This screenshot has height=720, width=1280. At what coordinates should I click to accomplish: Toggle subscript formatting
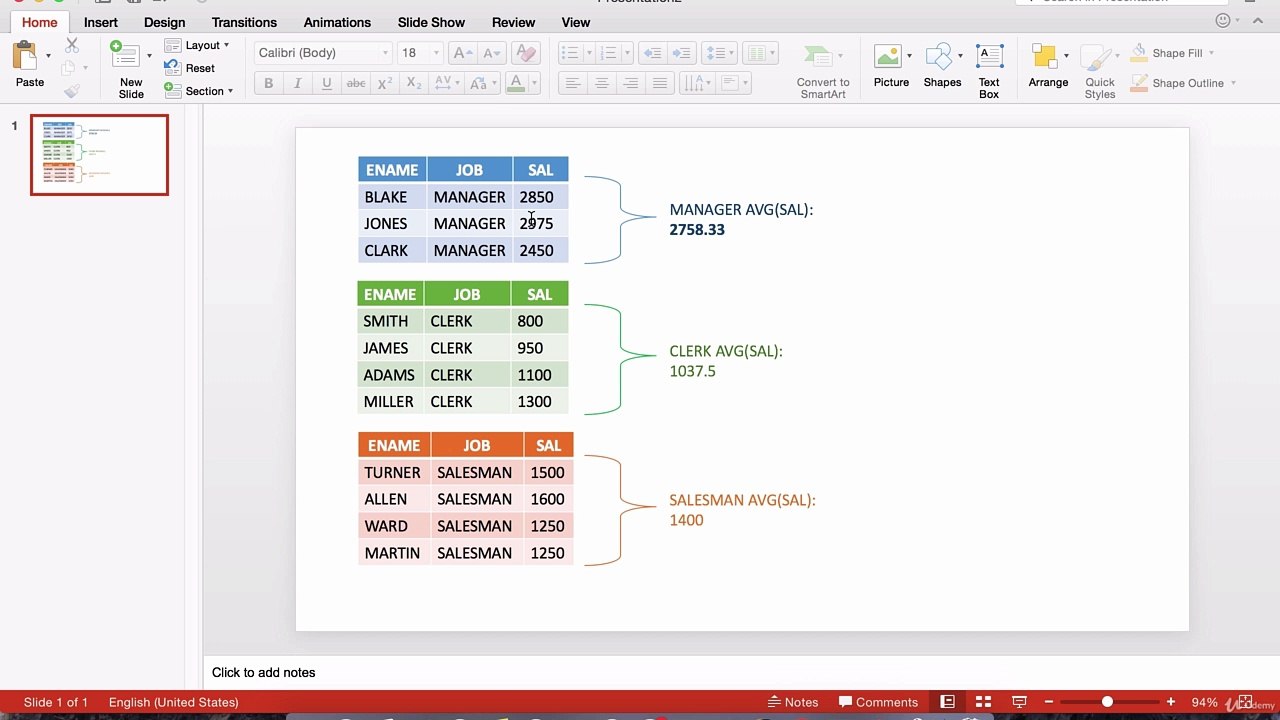[x=414, y=84]
